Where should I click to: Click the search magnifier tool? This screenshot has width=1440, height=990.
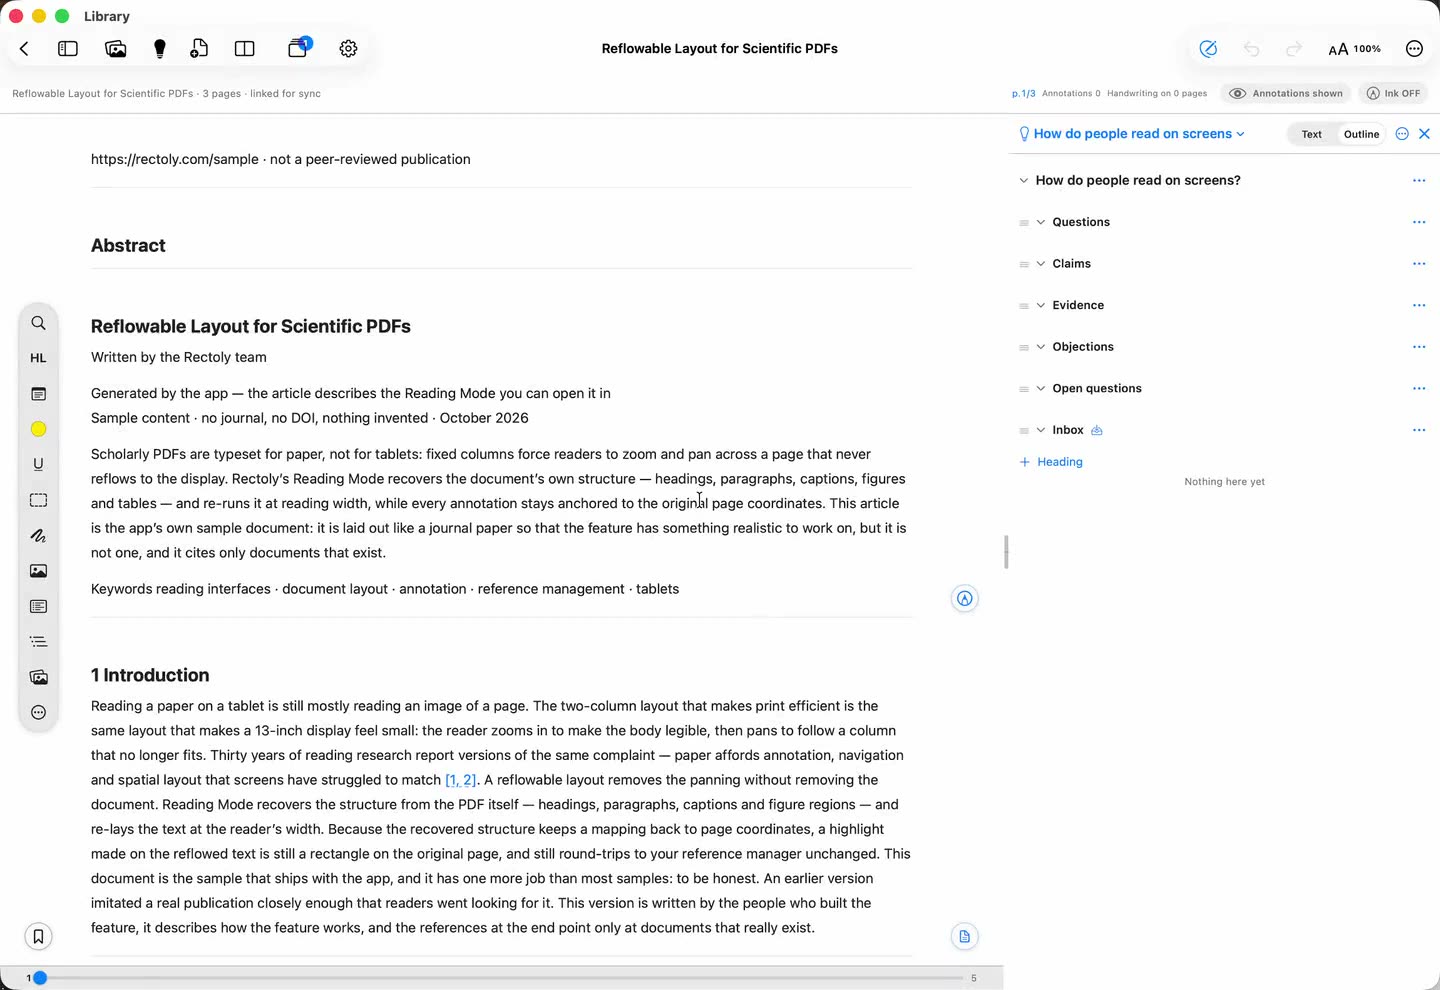38,323
